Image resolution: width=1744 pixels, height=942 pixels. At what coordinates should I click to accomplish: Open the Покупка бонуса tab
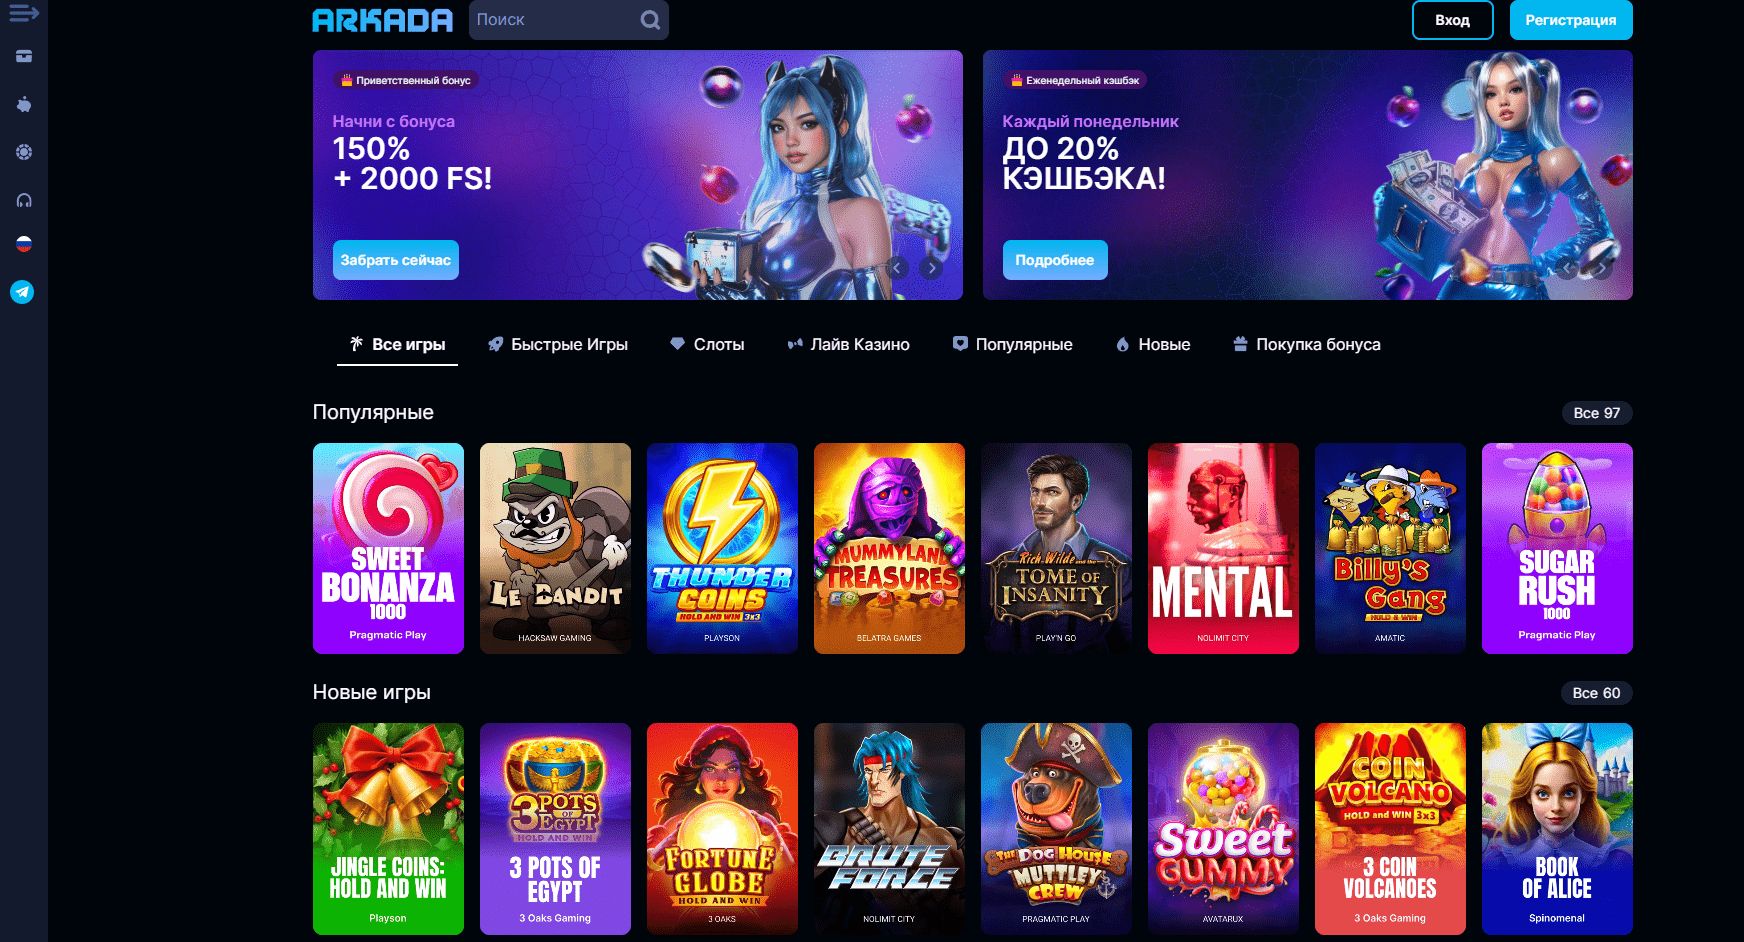coord(1306,344)
